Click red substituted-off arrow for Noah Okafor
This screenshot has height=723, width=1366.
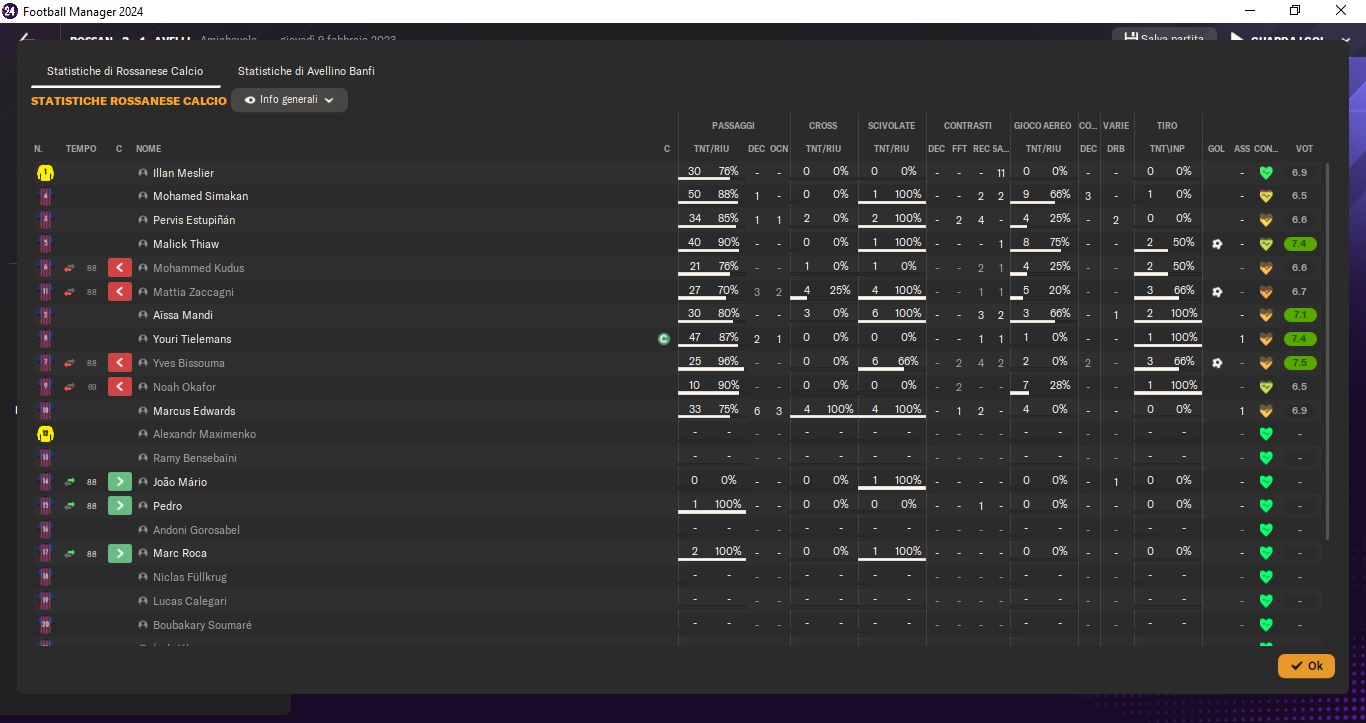[120, 387]
